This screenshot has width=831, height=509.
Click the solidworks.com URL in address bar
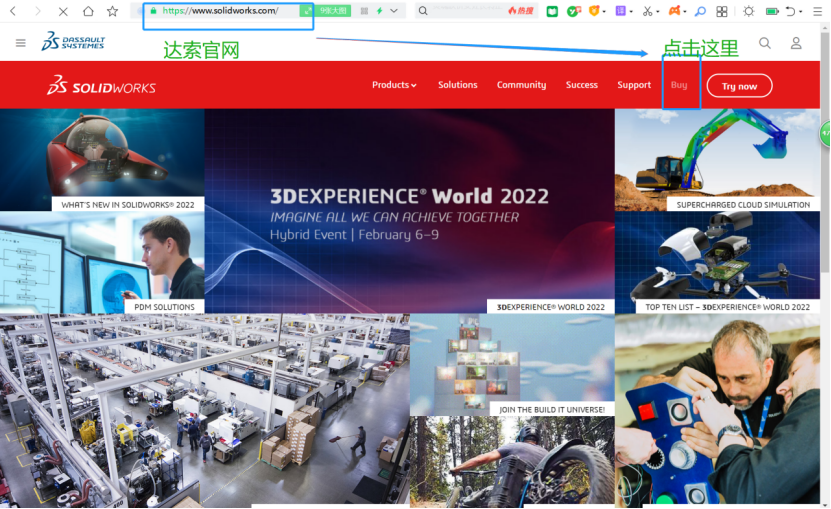click(x=220, y=11)
